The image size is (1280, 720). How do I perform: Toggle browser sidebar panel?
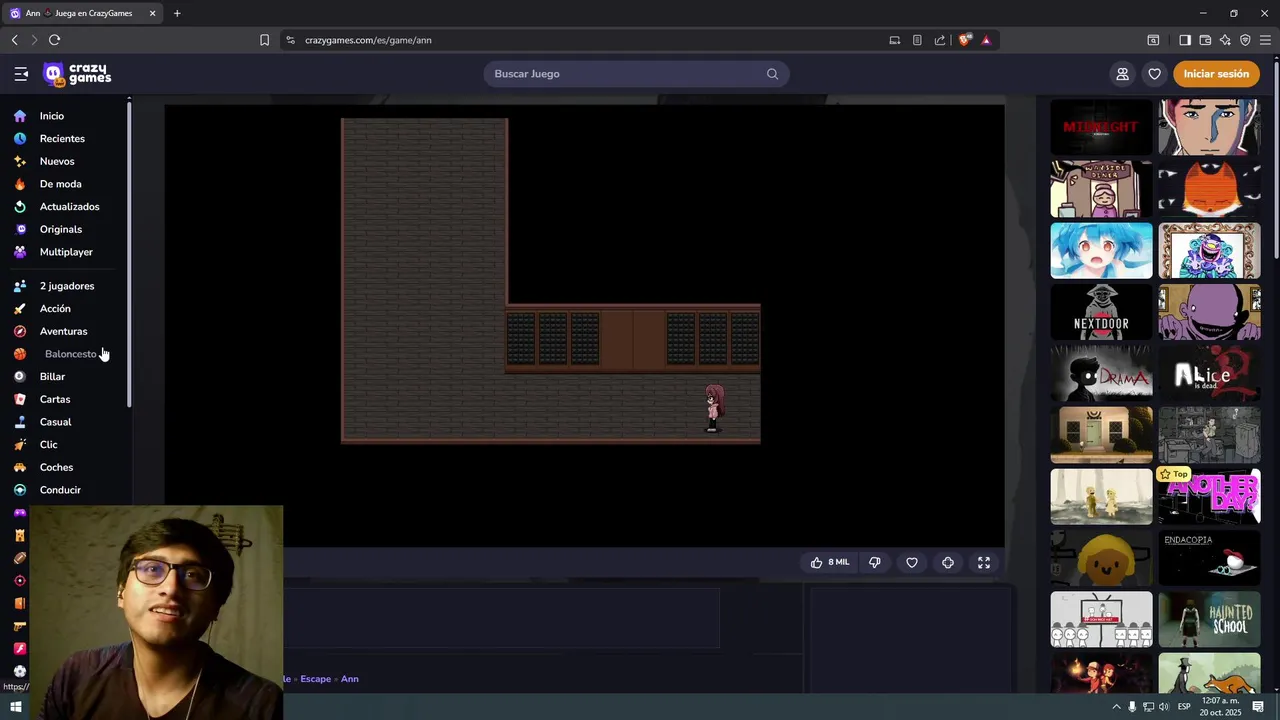point(1184,40)
